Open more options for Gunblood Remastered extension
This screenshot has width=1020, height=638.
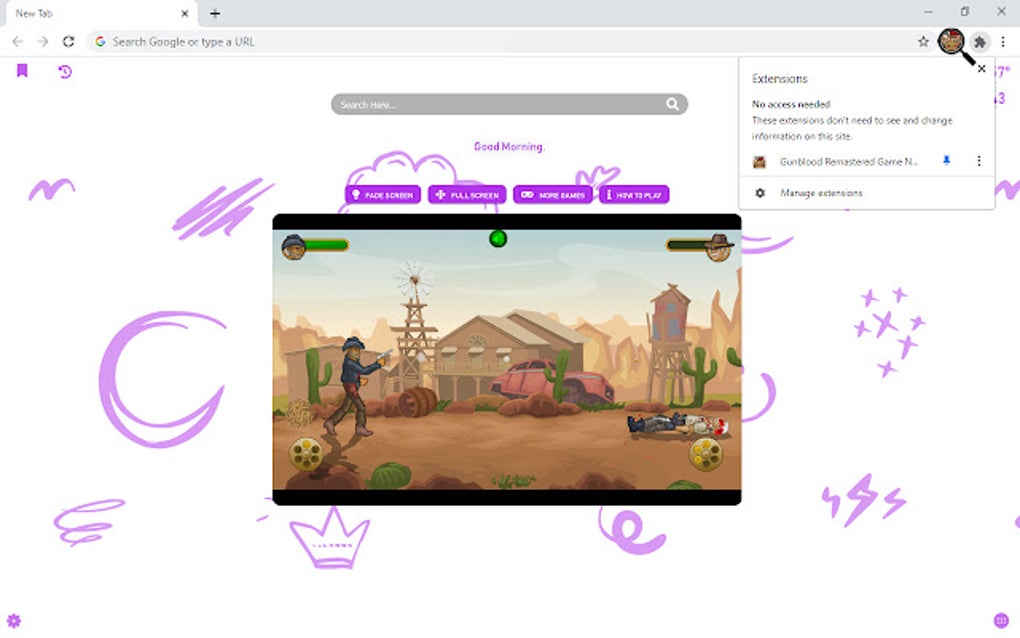coord(979,161)
